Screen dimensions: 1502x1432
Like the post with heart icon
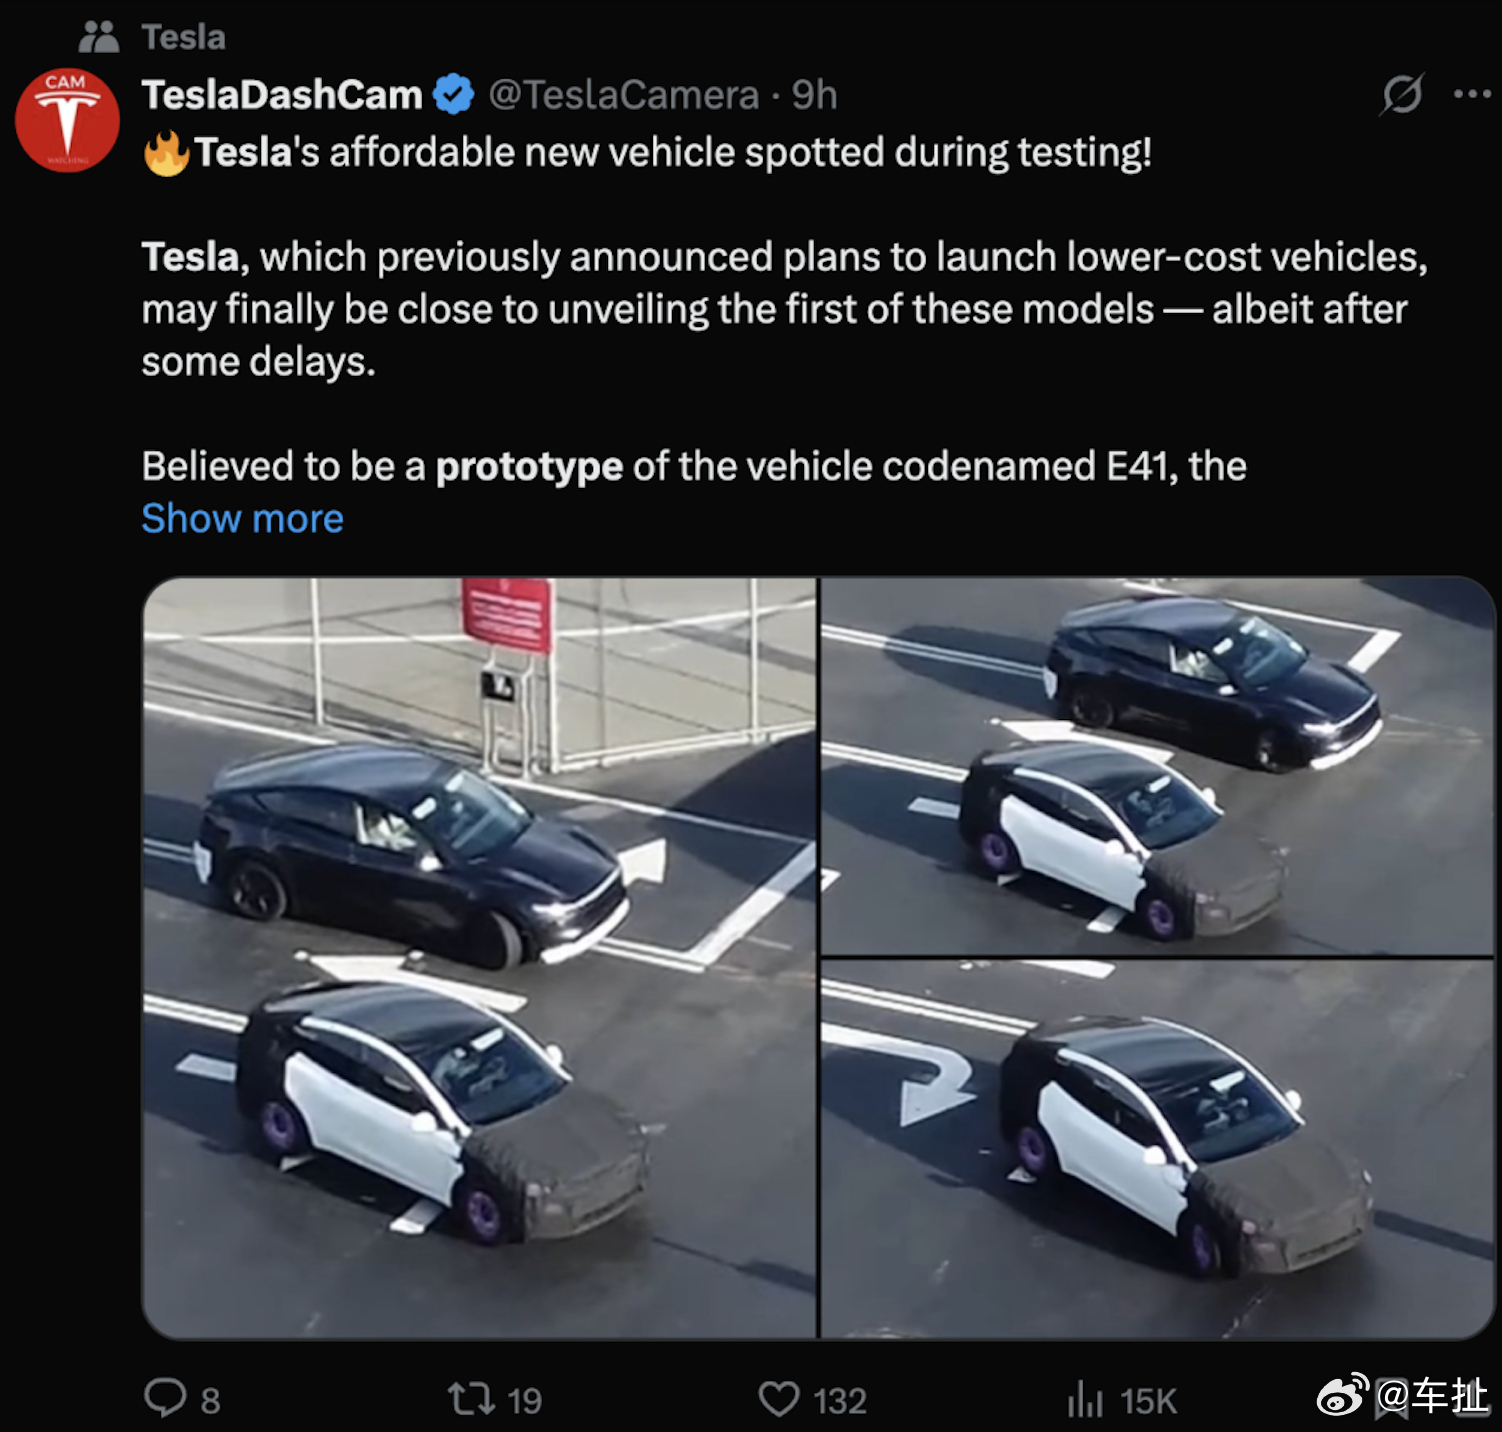[779, 1398]
